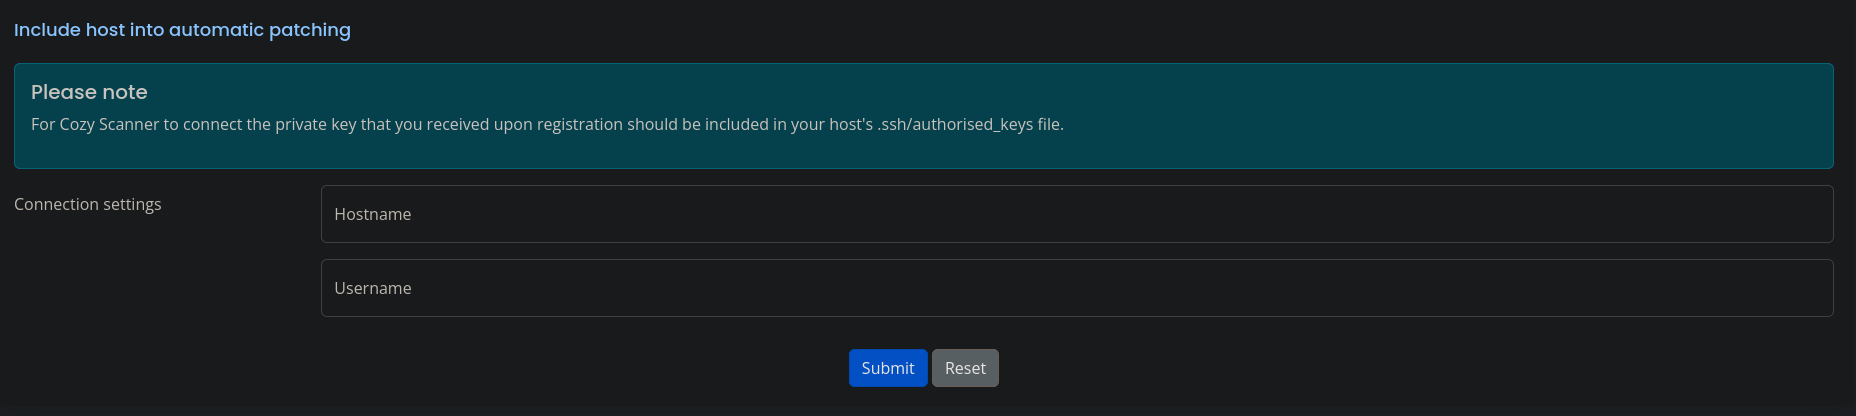Image resolution: width=1856 pixels, height=416 pixels.
Task: Click the '.ssh/authorised_keys' text in the note
Action: click(955, 124)
